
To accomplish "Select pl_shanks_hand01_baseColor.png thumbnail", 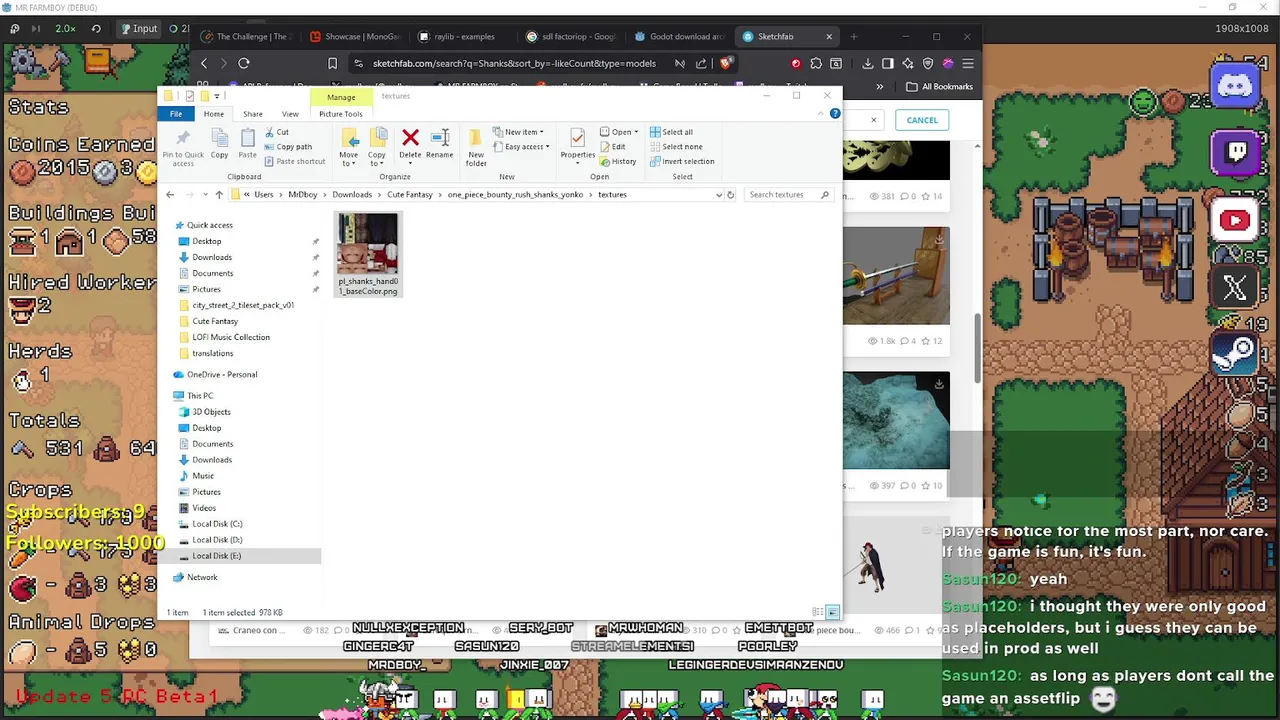I will point(368,254).
